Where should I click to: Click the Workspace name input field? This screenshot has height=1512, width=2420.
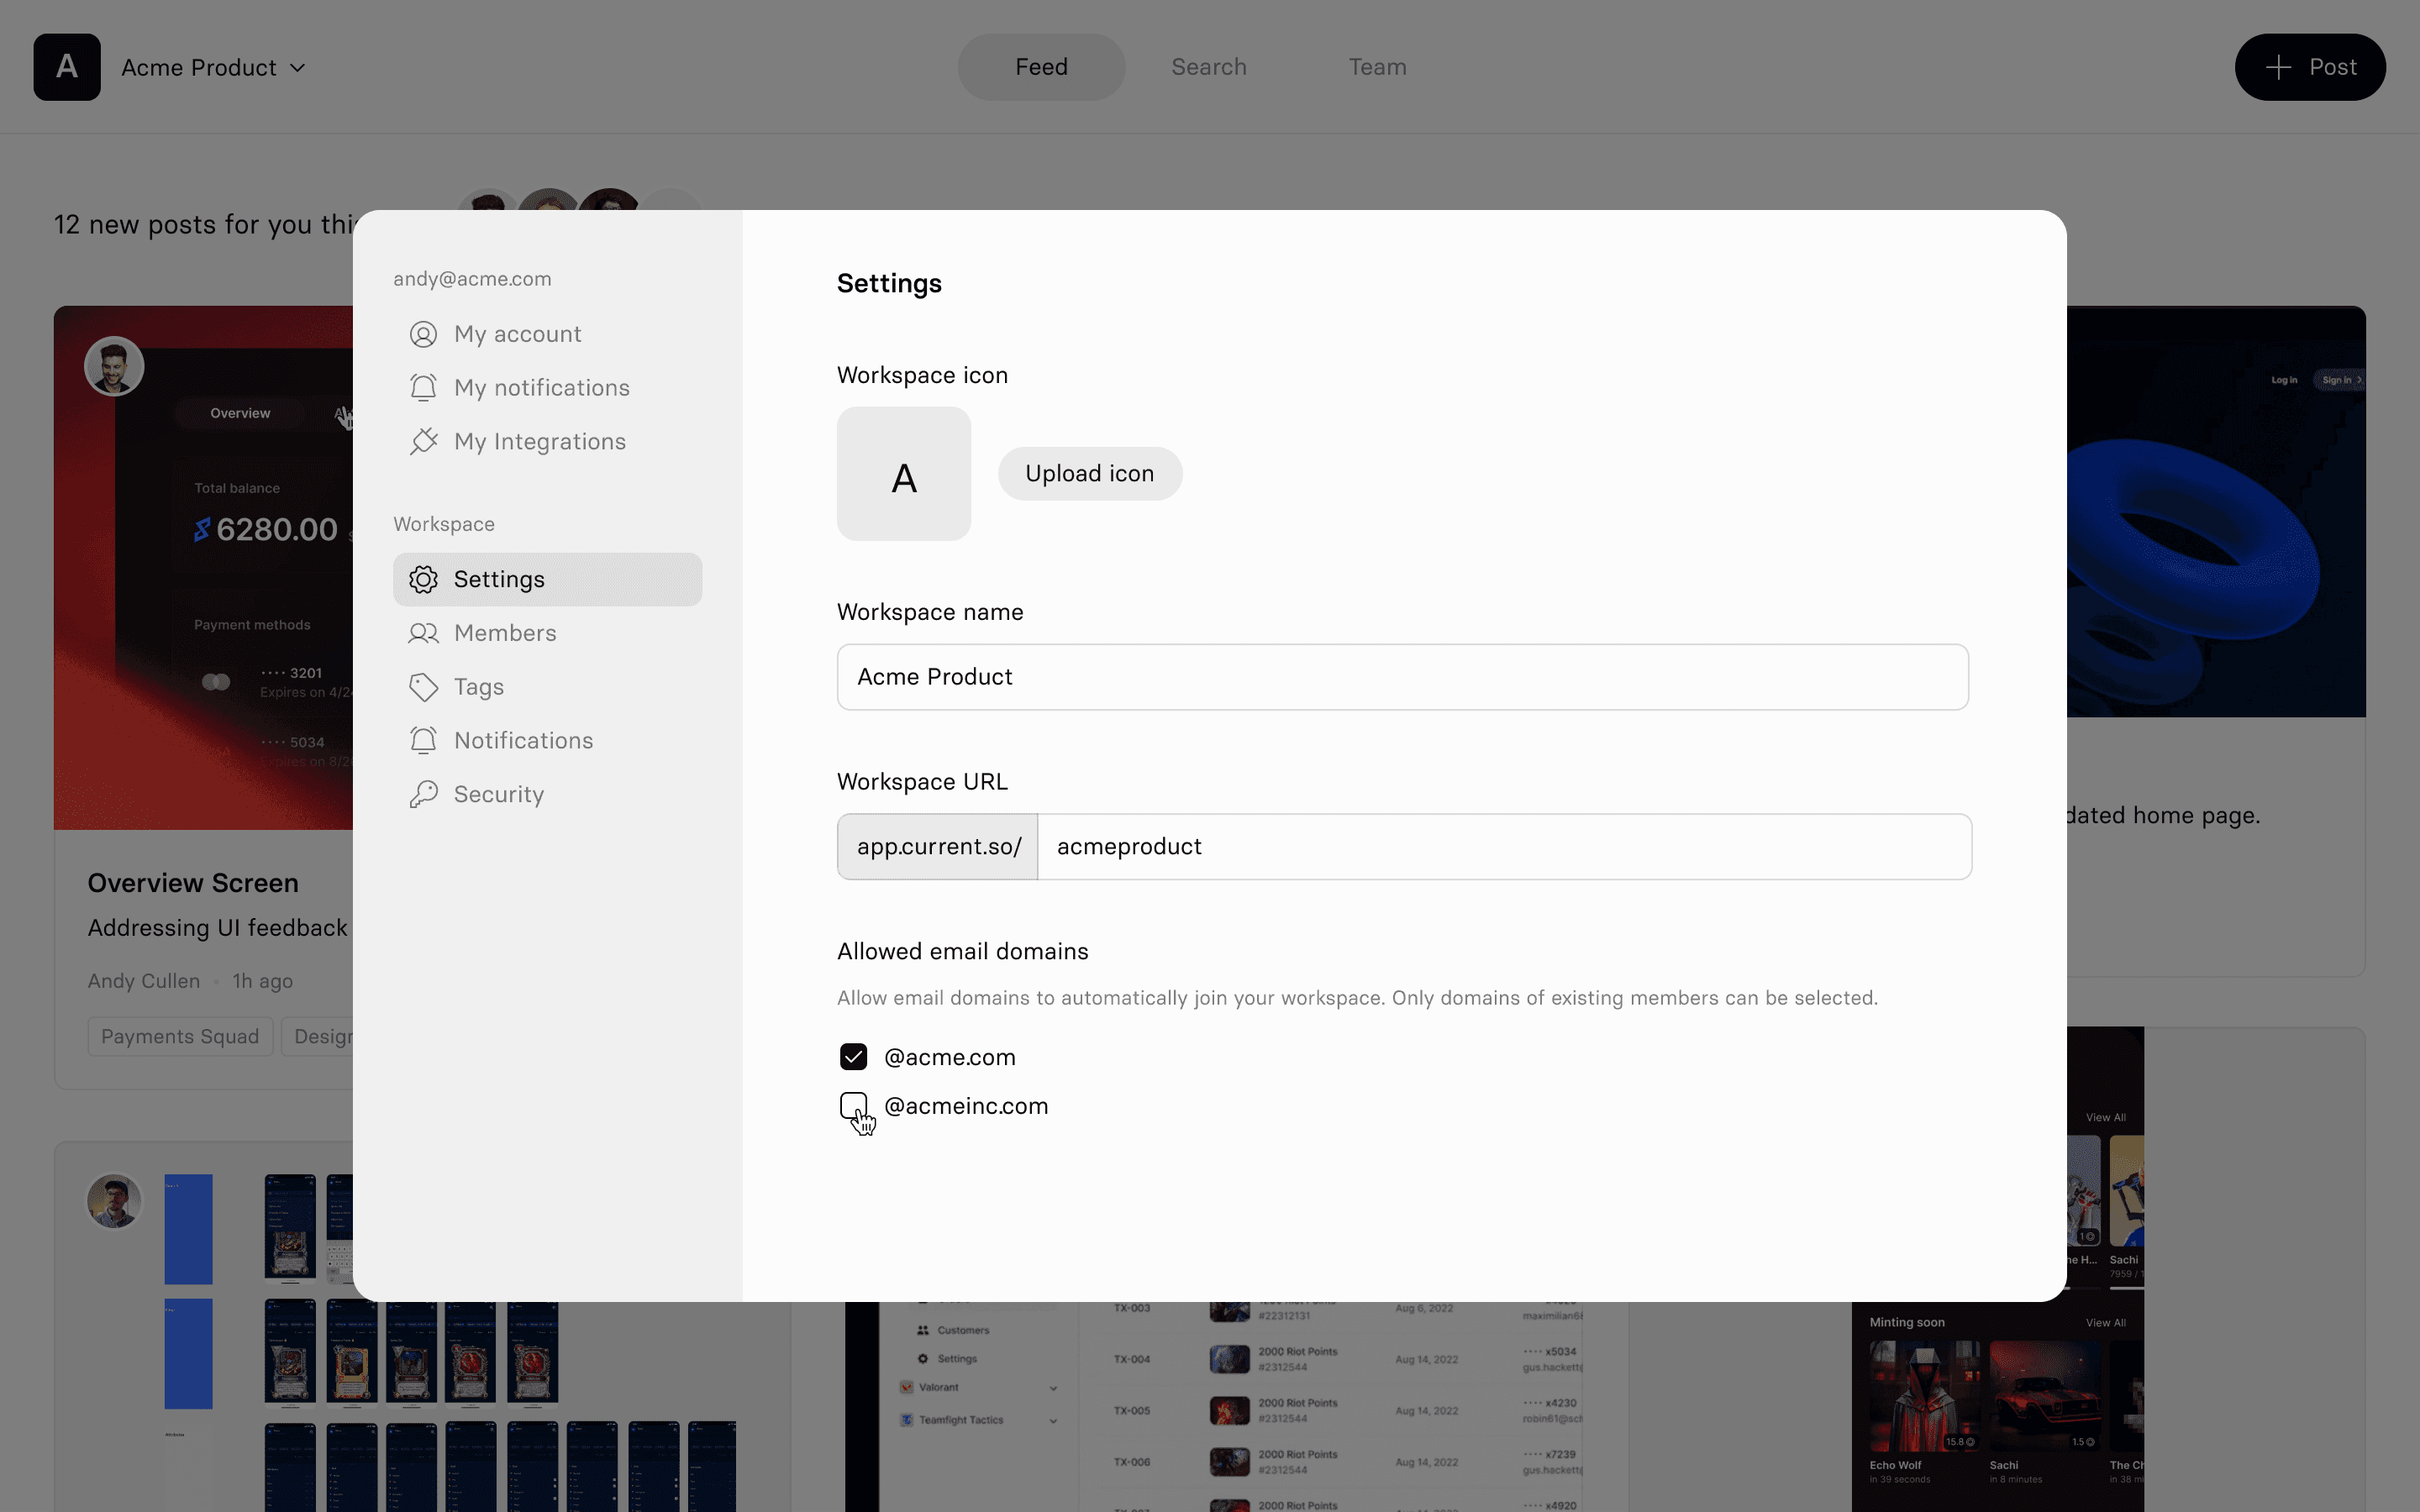(1402, 677)
